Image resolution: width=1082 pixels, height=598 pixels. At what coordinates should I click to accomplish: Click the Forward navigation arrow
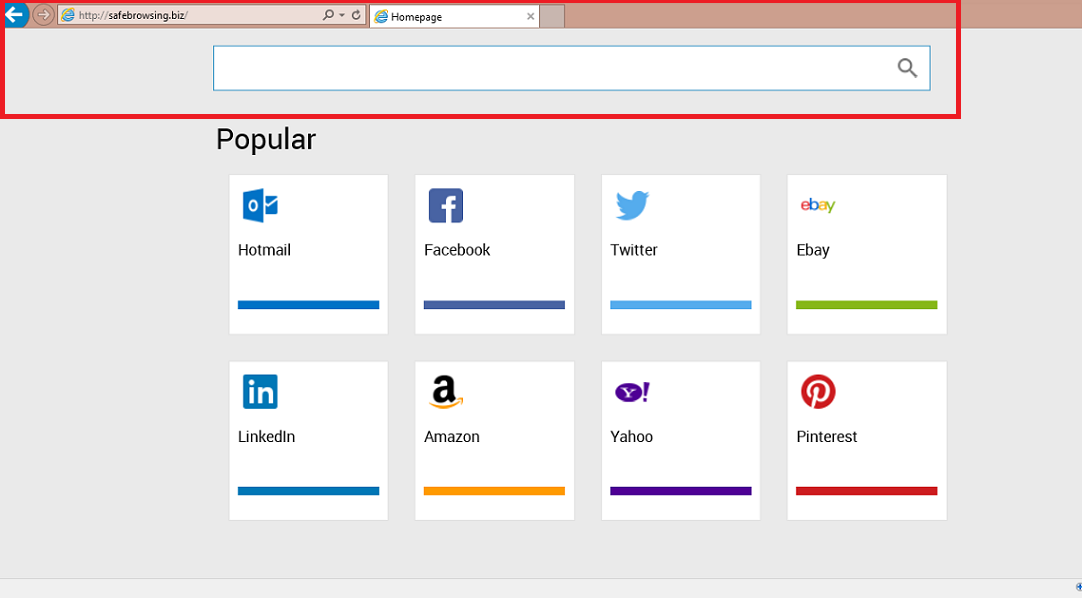(x=43, y=15)
